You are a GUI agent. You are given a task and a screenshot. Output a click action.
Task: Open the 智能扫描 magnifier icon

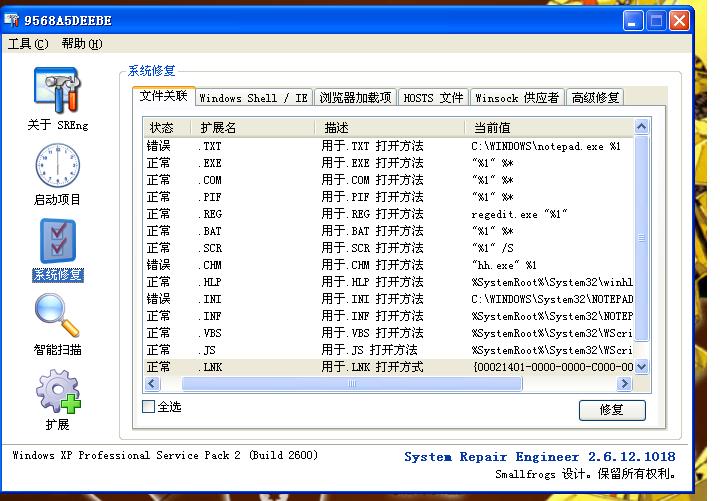(x=57, y=315)
